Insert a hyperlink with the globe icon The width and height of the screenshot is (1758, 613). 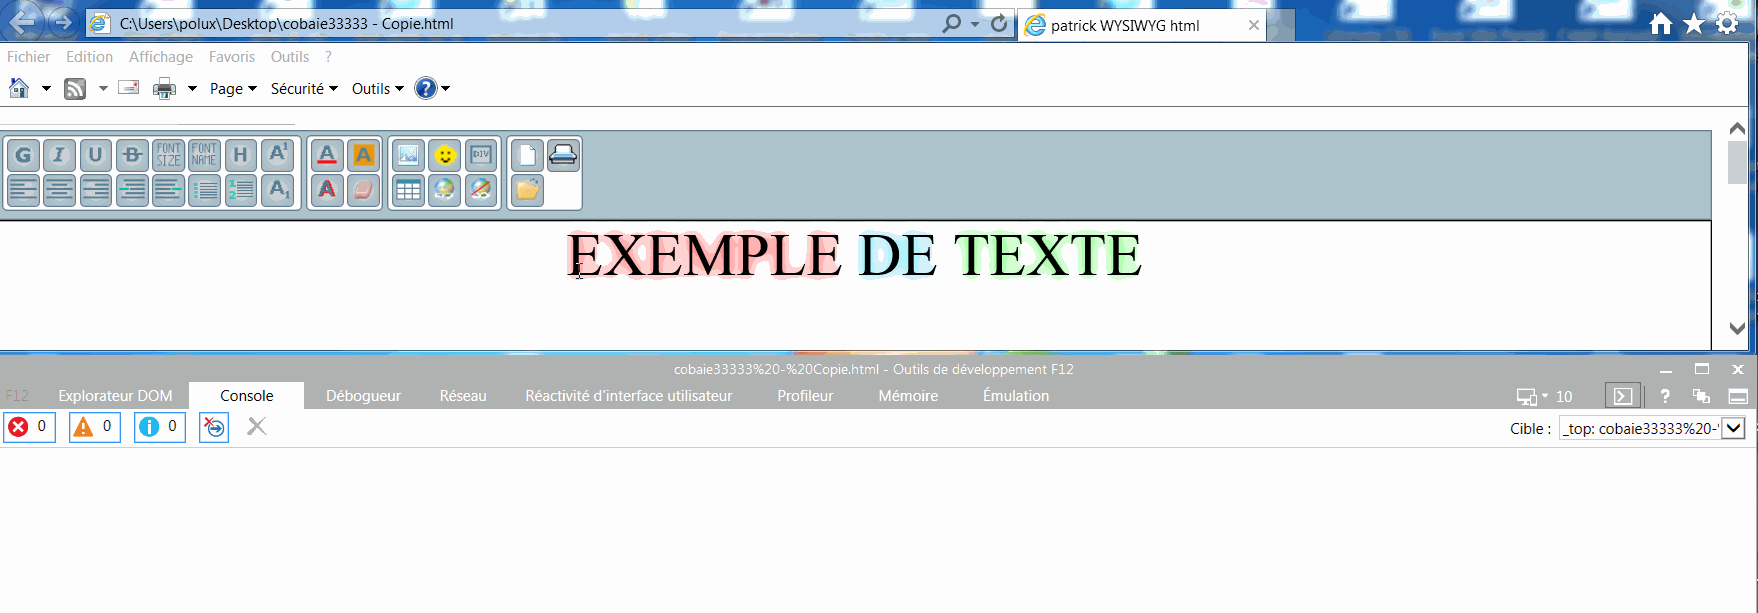point(445,190)
